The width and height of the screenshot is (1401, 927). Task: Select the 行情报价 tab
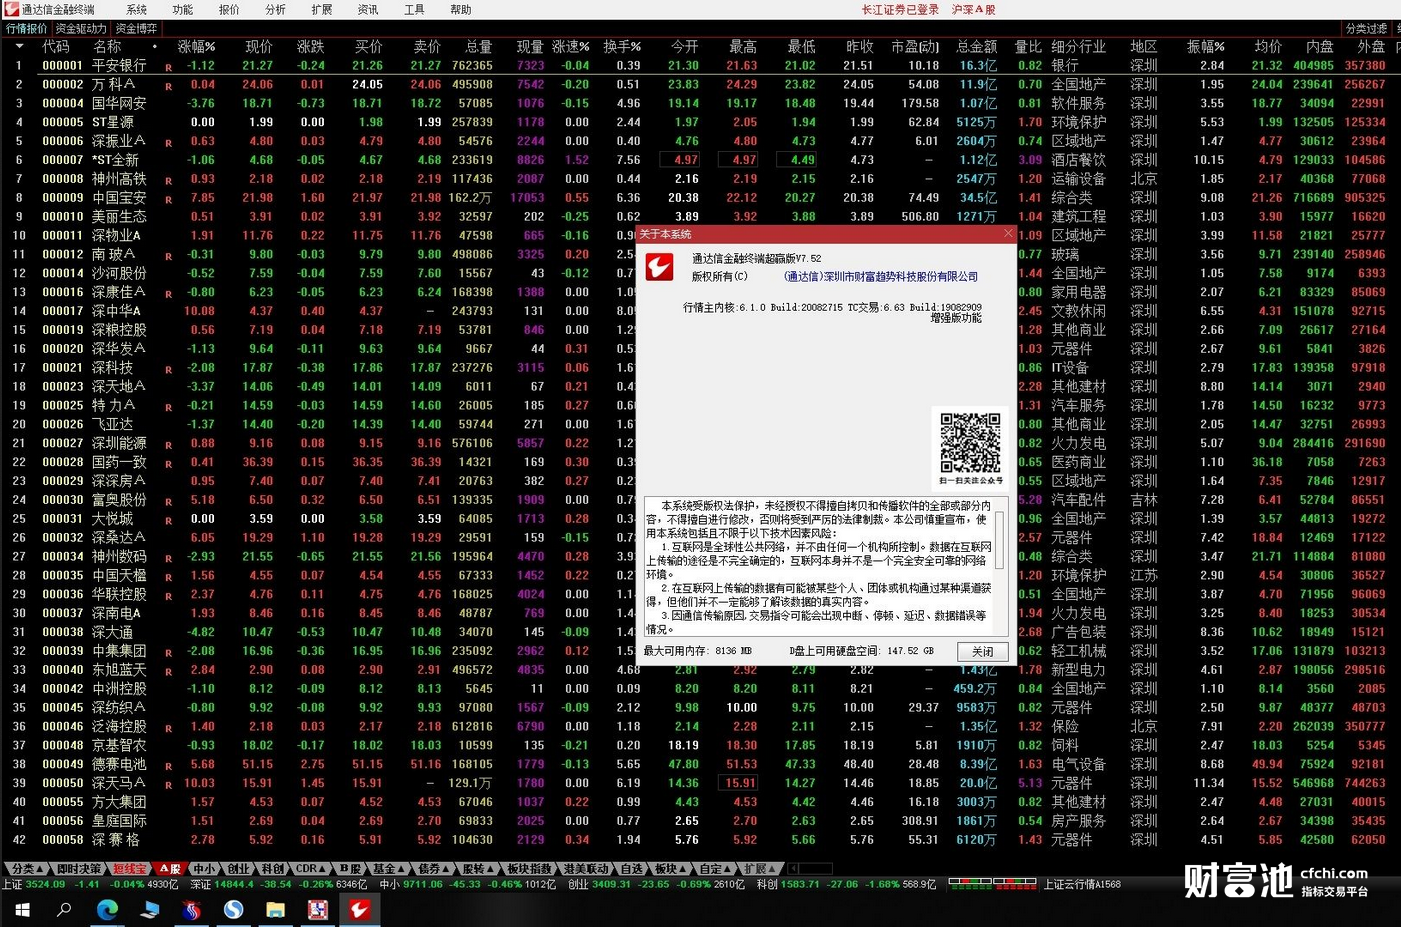[26, 28]
